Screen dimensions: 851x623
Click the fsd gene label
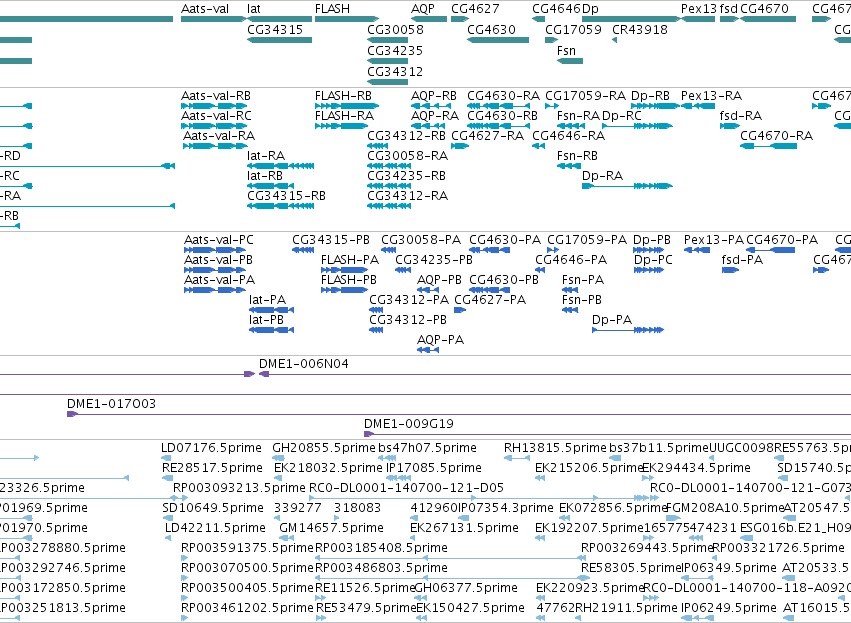(728, 9)
